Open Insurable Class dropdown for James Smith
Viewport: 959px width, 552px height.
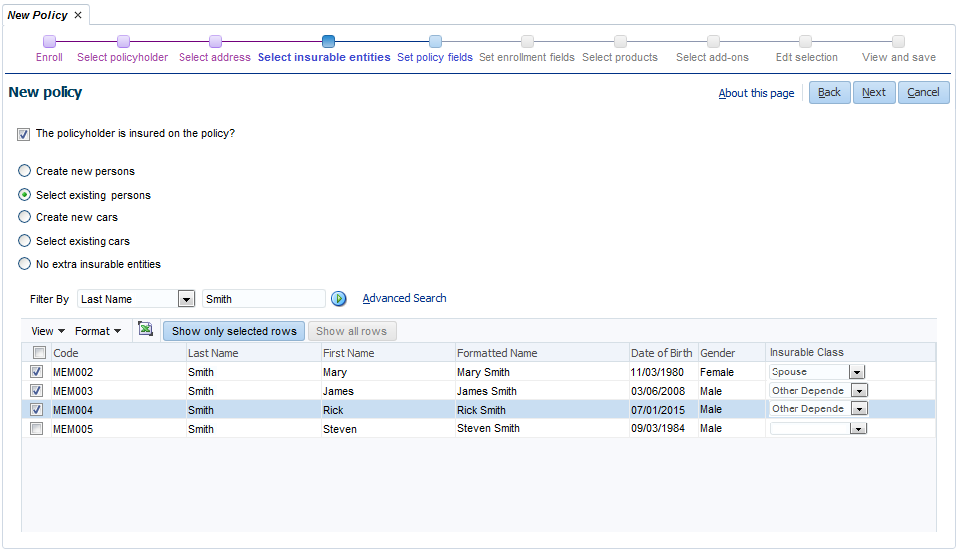click(x=859, y=391)
